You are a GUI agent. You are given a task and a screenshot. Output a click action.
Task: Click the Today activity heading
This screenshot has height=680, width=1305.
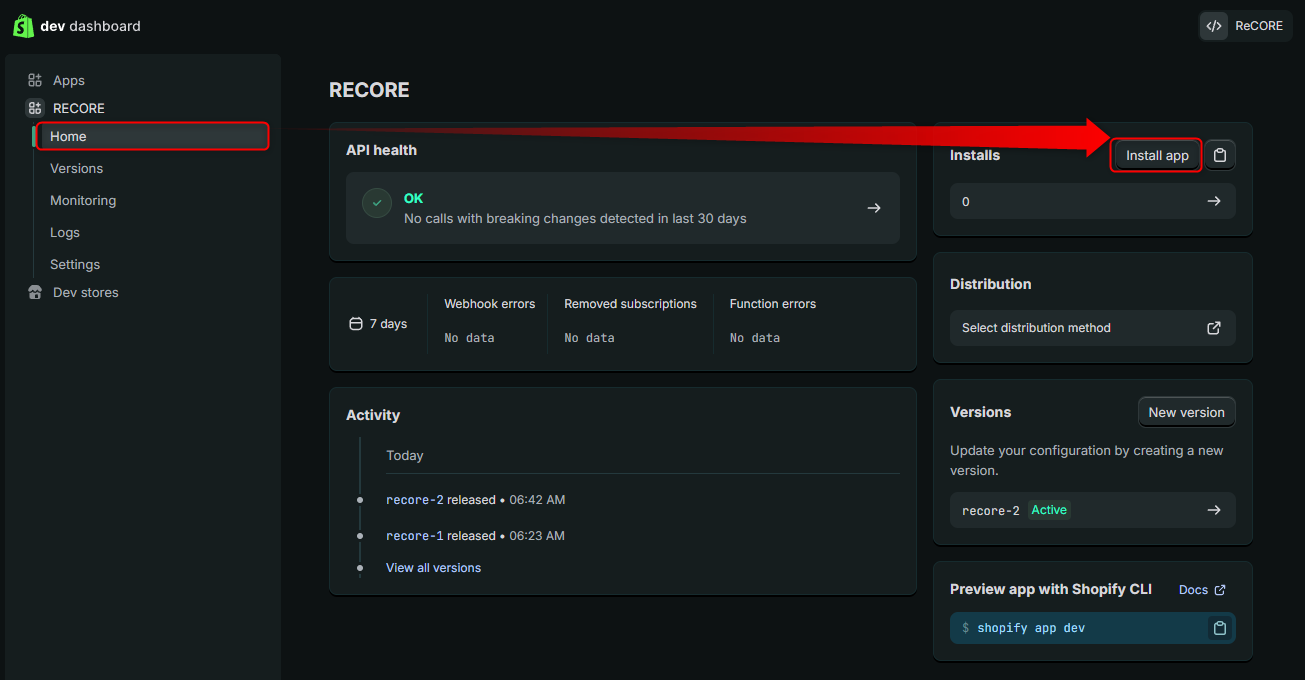coord(405,455)
